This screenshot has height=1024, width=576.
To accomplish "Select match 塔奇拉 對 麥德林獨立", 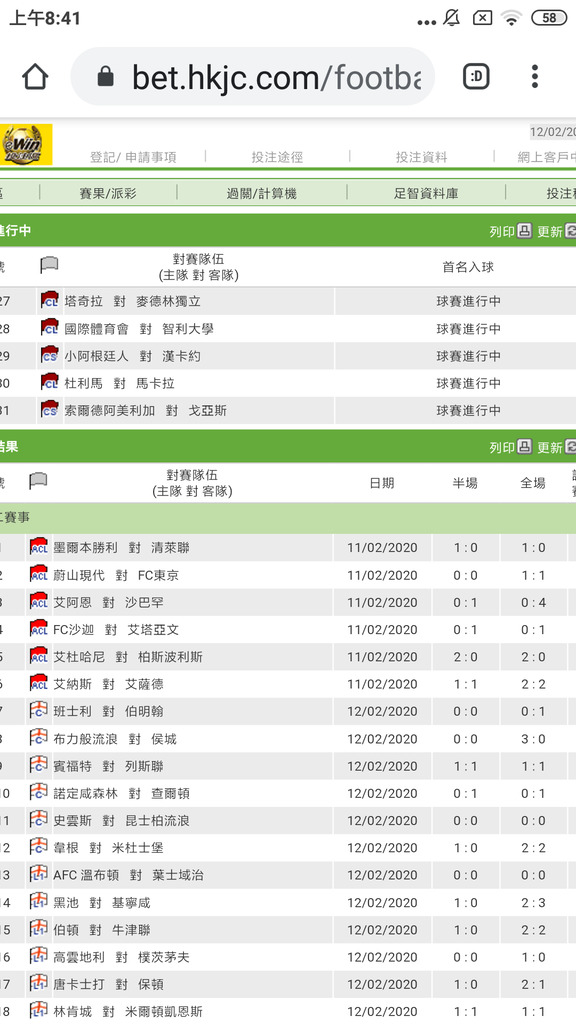I will (133, 301).
